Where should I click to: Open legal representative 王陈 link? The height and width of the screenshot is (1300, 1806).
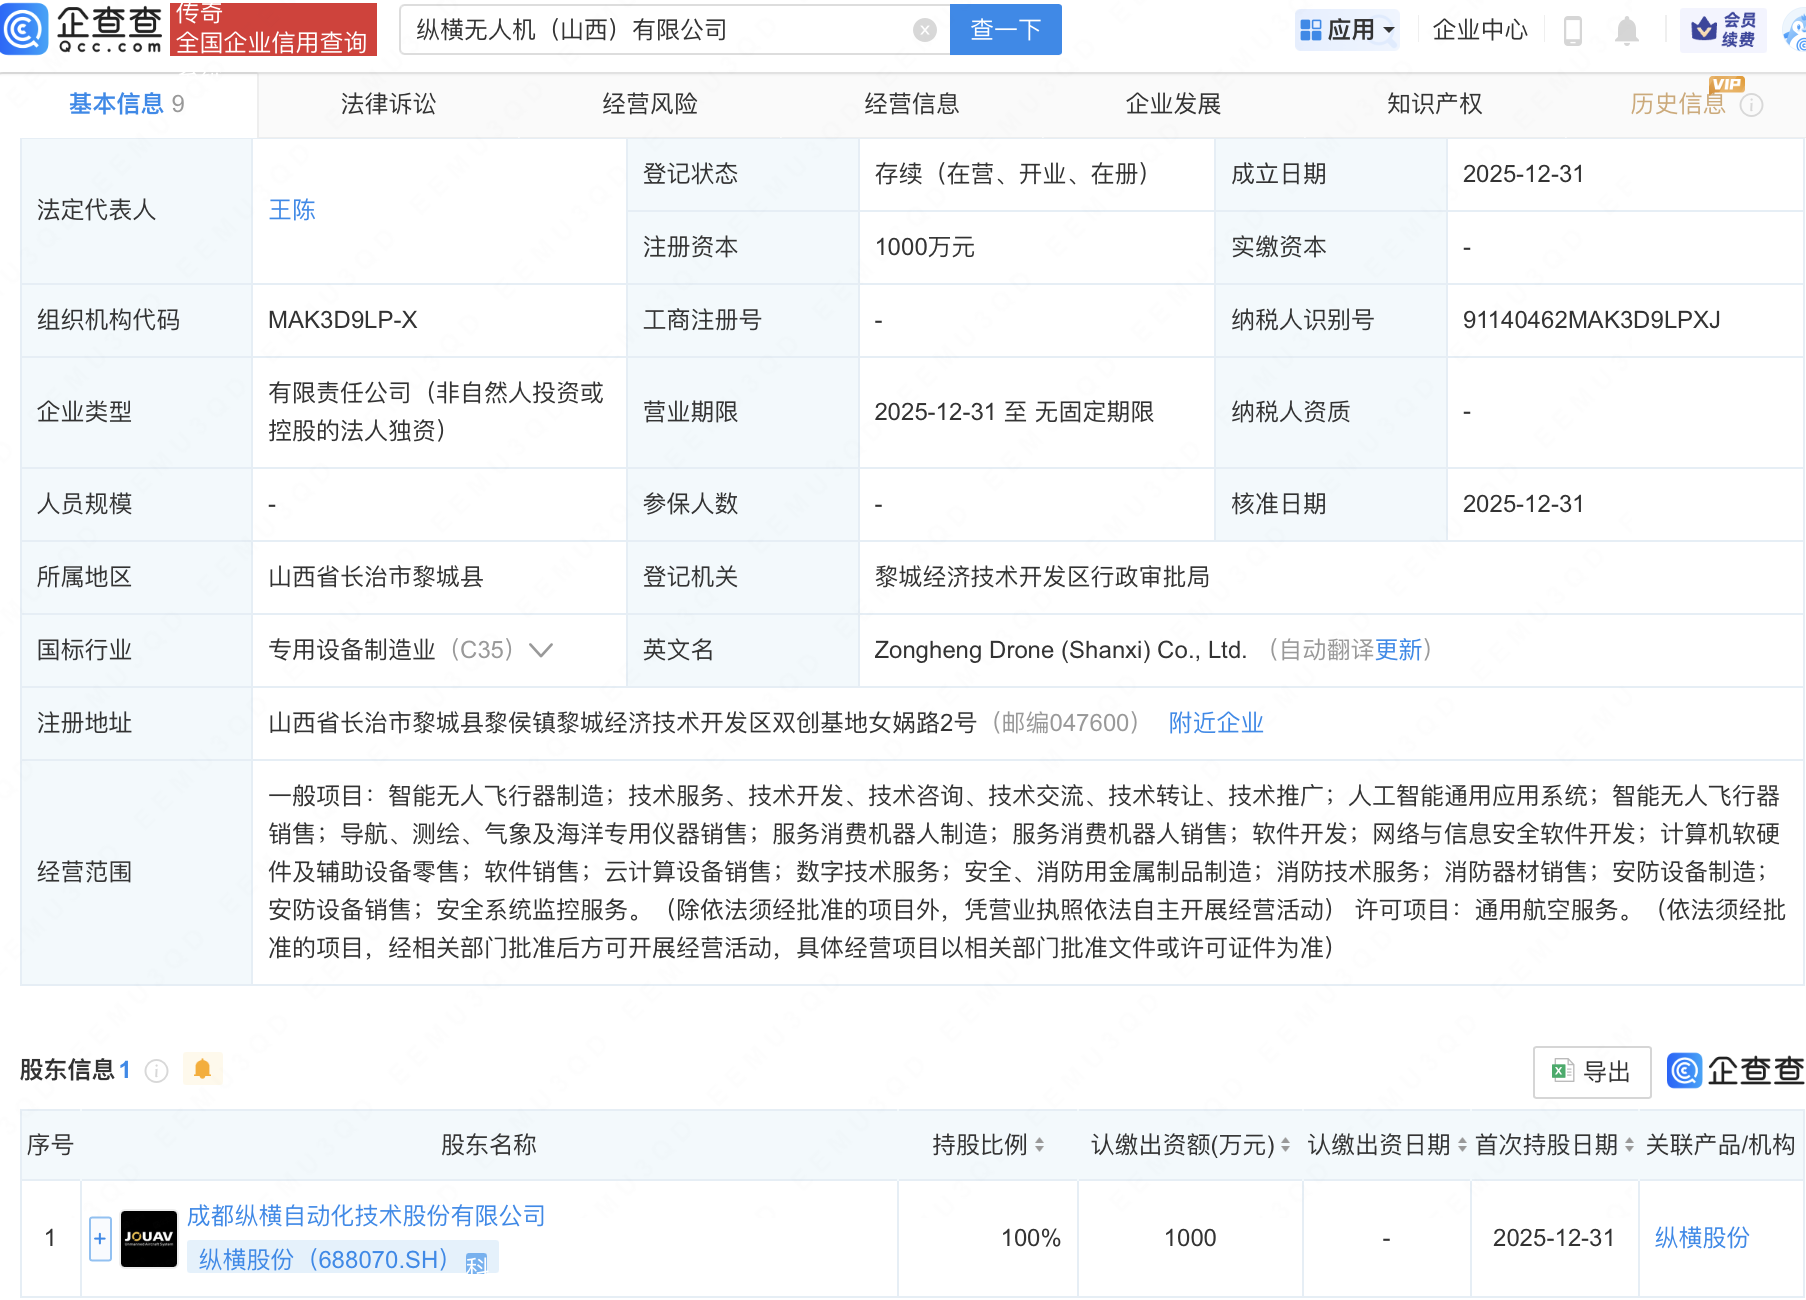click(x=292, y=210)
